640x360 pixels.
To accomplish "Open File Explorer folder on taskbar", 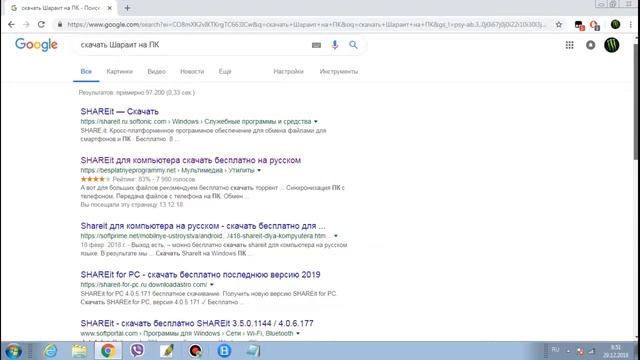I will click(x=79, y=351).
